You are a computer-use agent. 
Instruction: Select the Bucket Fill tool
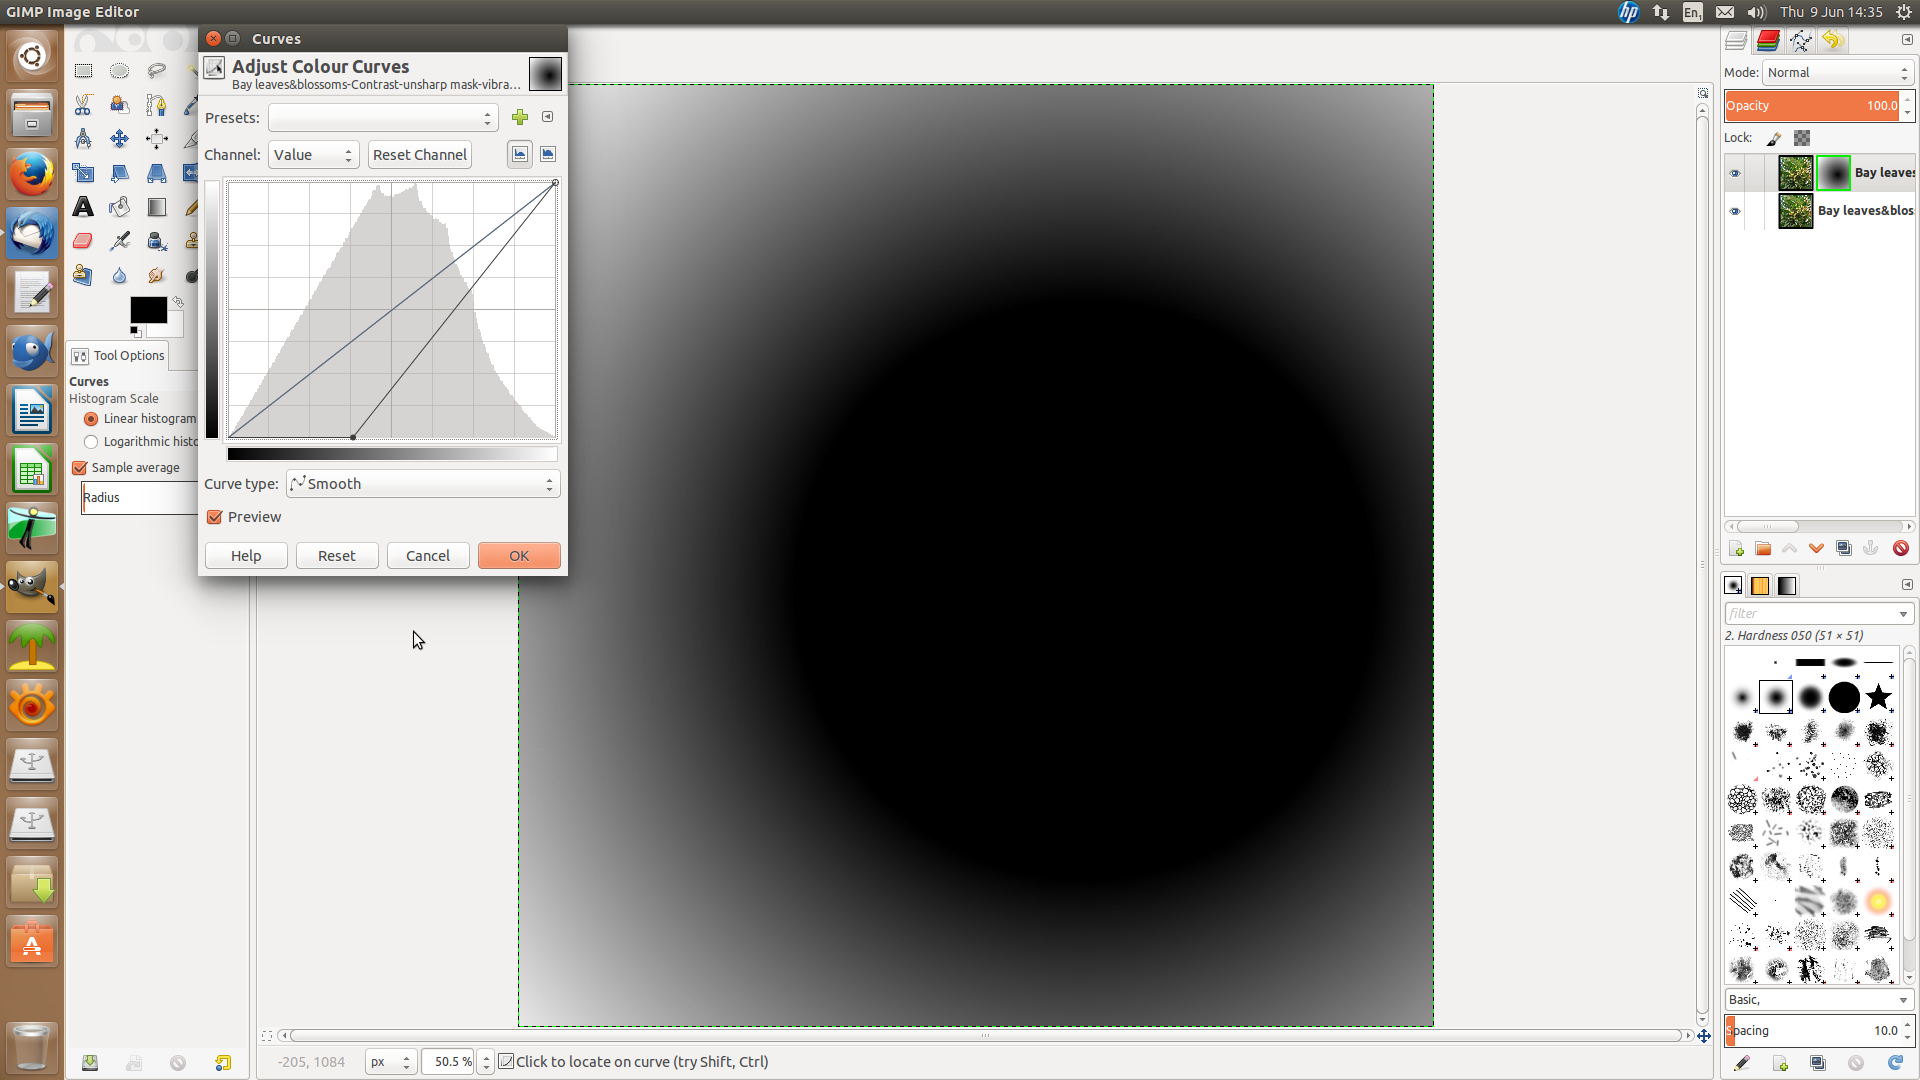point(119,207)
